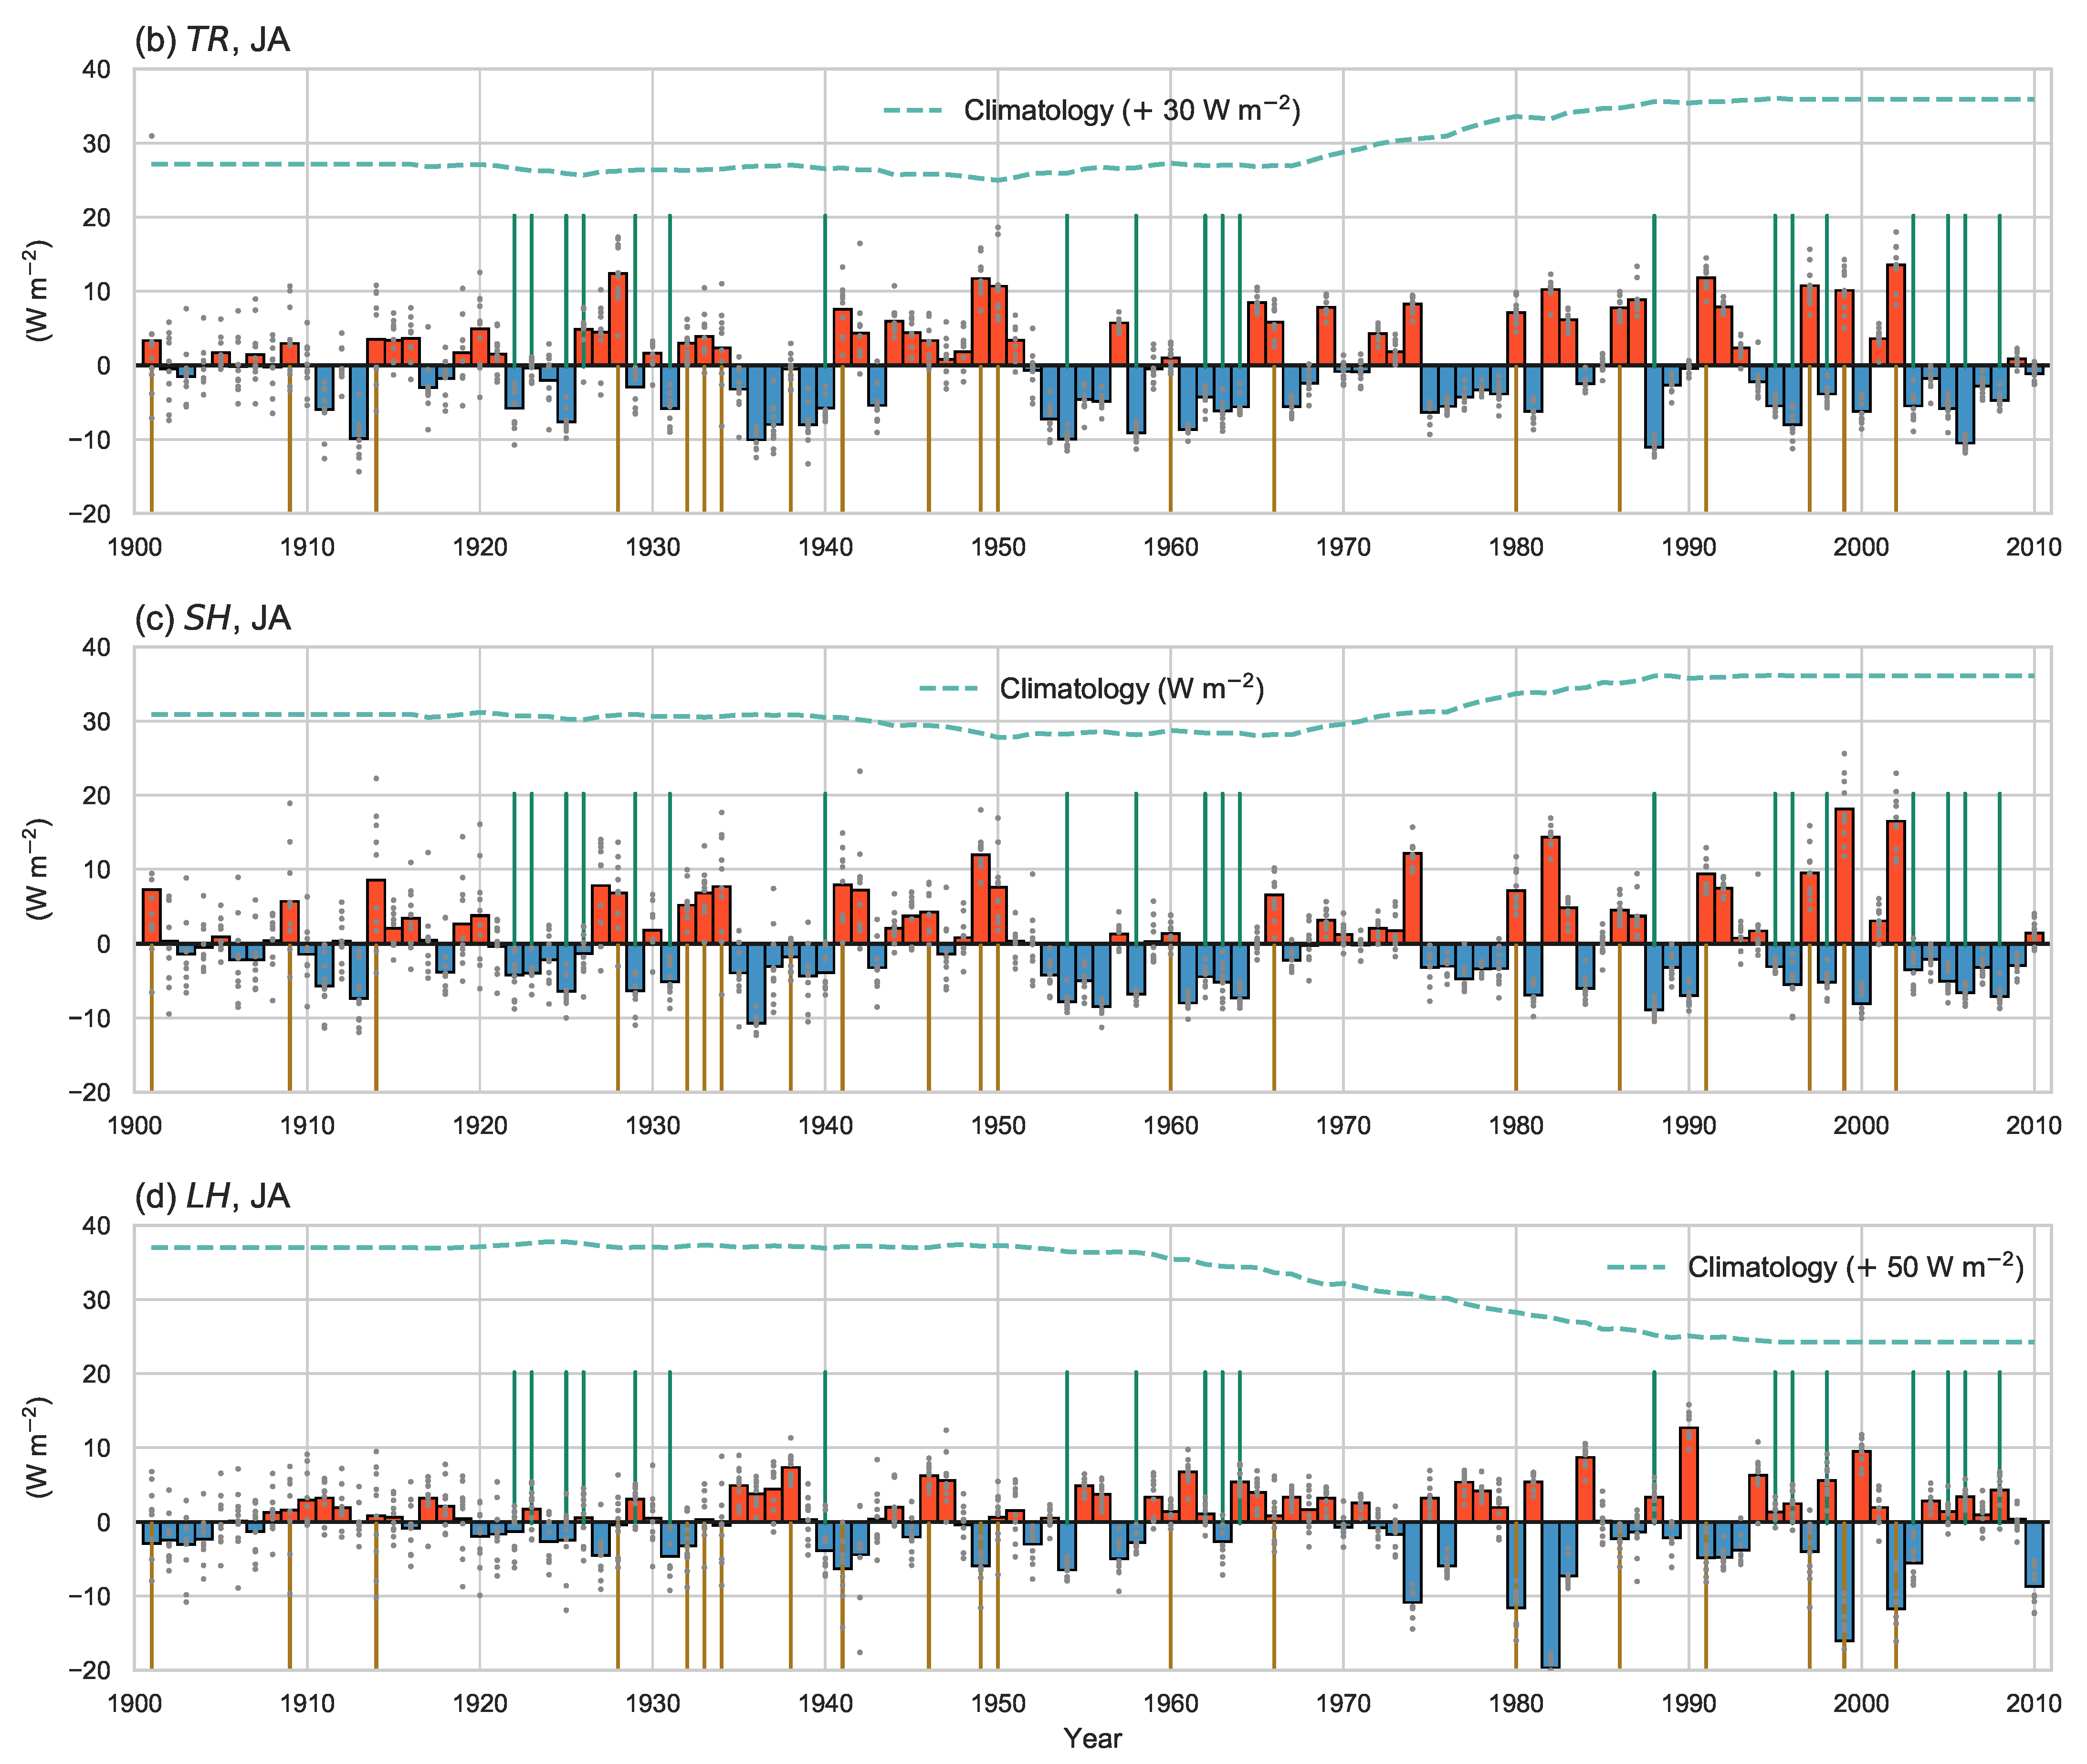Click the '40' y-axis tick in SH panel
Viewport: 2087px width, 1764px height.
(x=96, y=648)
